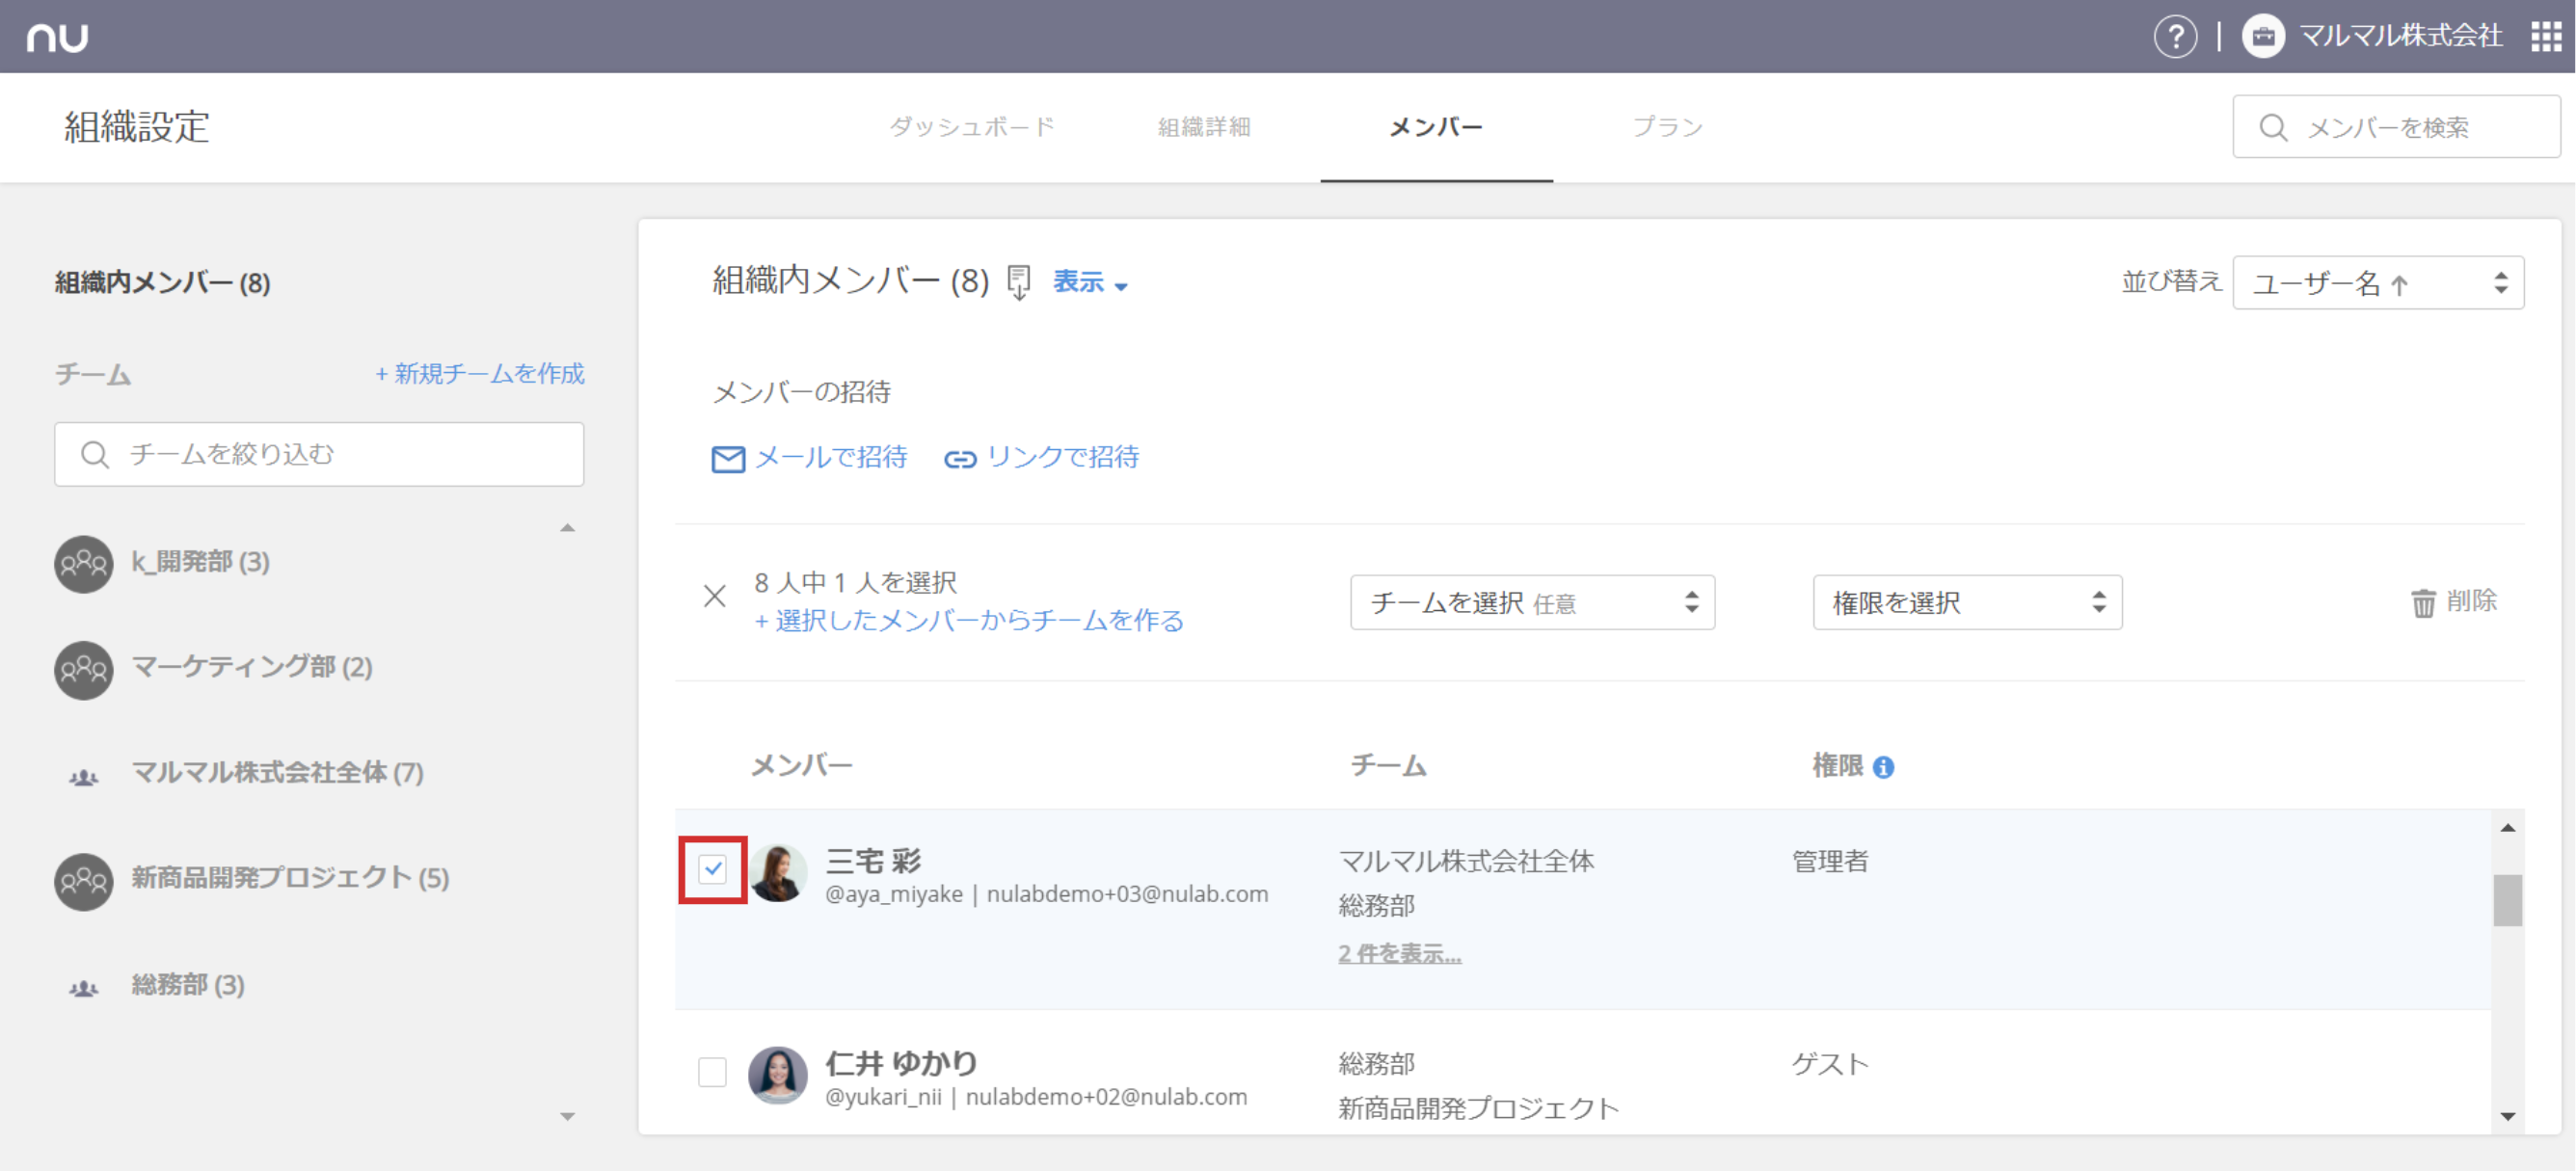Click 三宅 彩 profile photo

778,872
